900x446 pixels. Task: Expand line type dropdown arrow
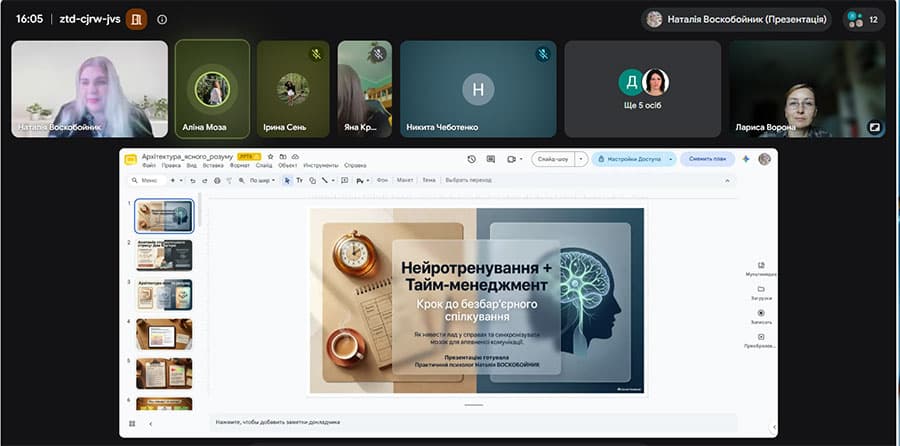click(333, 180)
